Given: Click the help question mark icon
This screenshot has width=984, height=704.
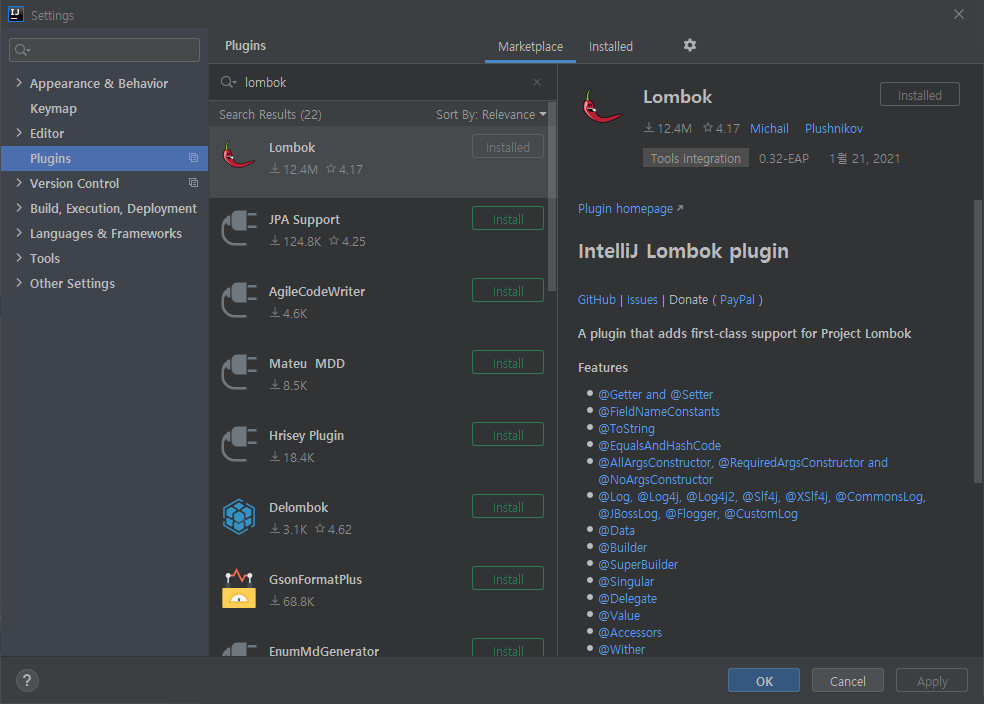Looking at the screenshot, I should pyautogui.click(x=27, y=680).
